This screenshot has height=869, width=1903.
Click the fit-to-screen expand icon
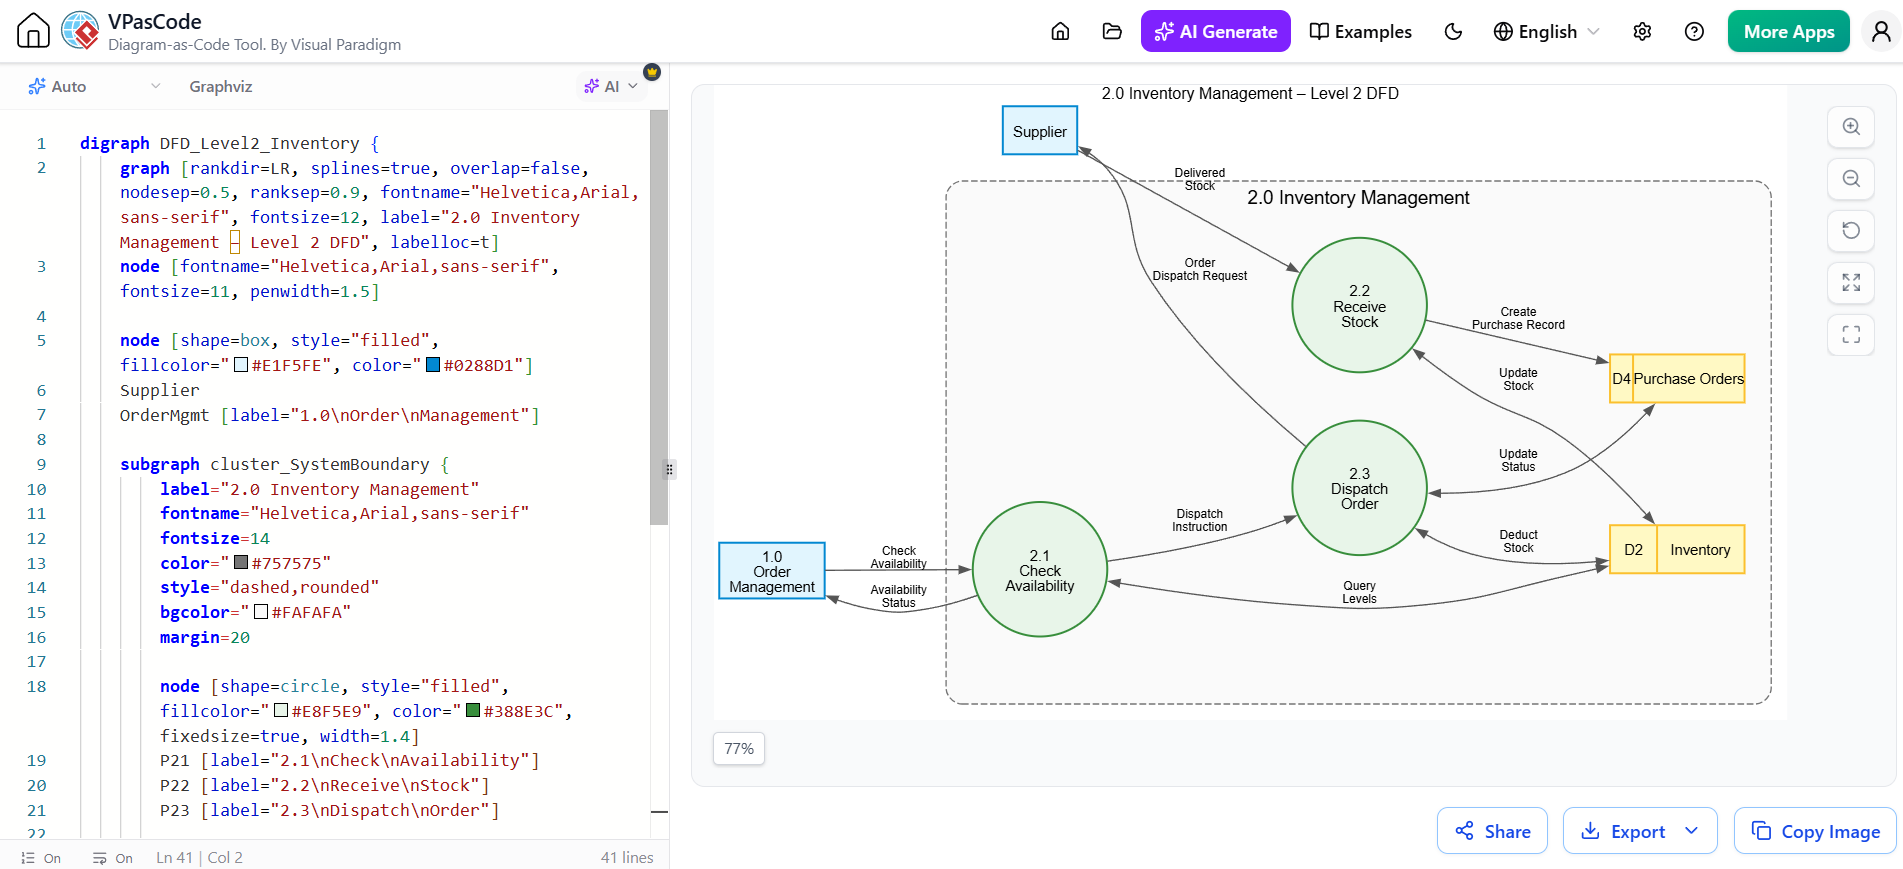click(1851, 283)
